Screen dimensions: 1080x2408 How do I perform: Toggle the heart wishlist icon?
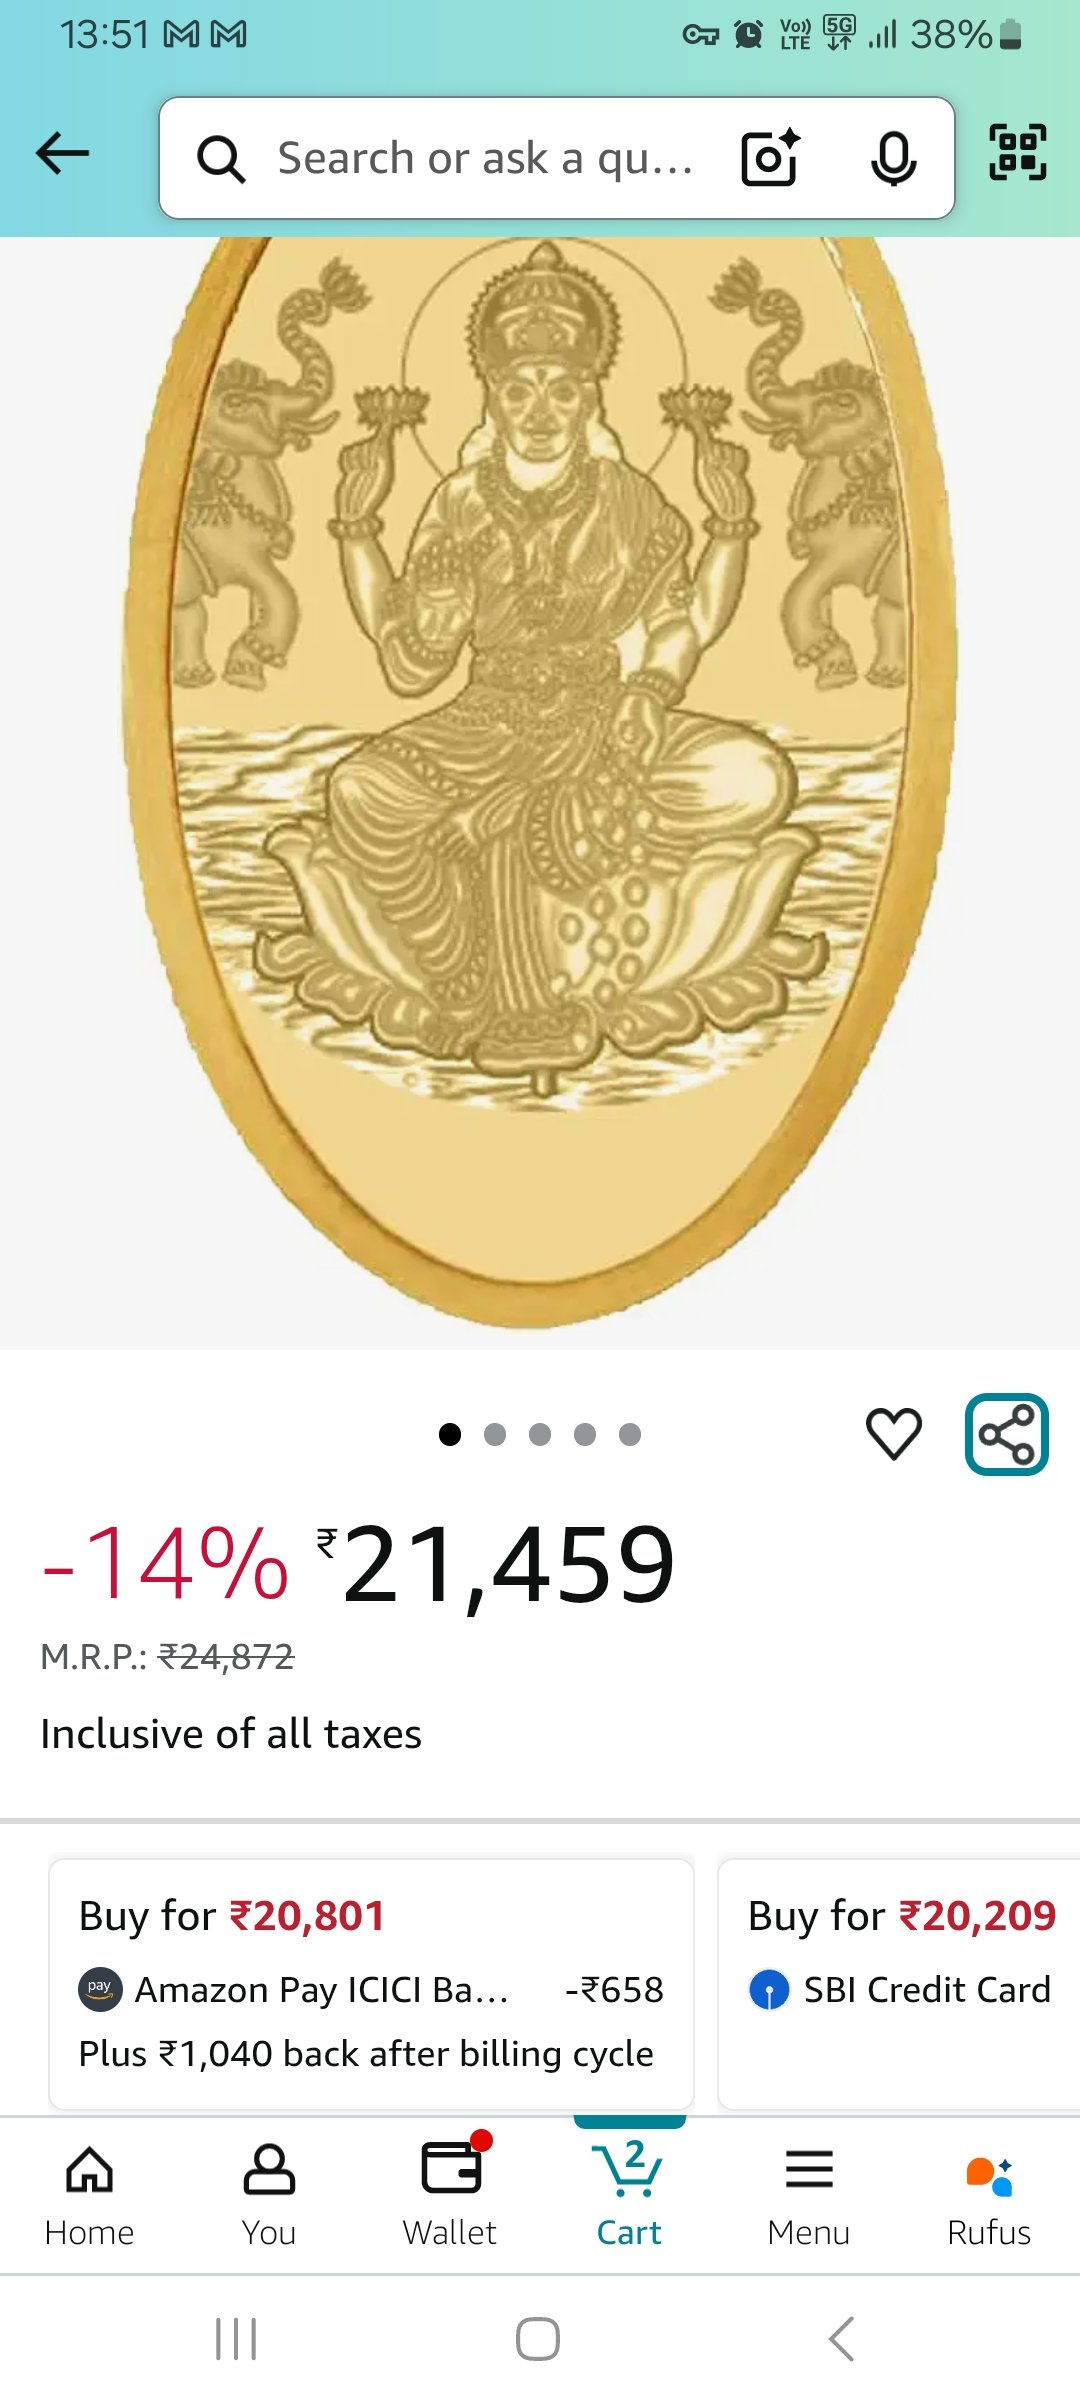pos(894,1433)
